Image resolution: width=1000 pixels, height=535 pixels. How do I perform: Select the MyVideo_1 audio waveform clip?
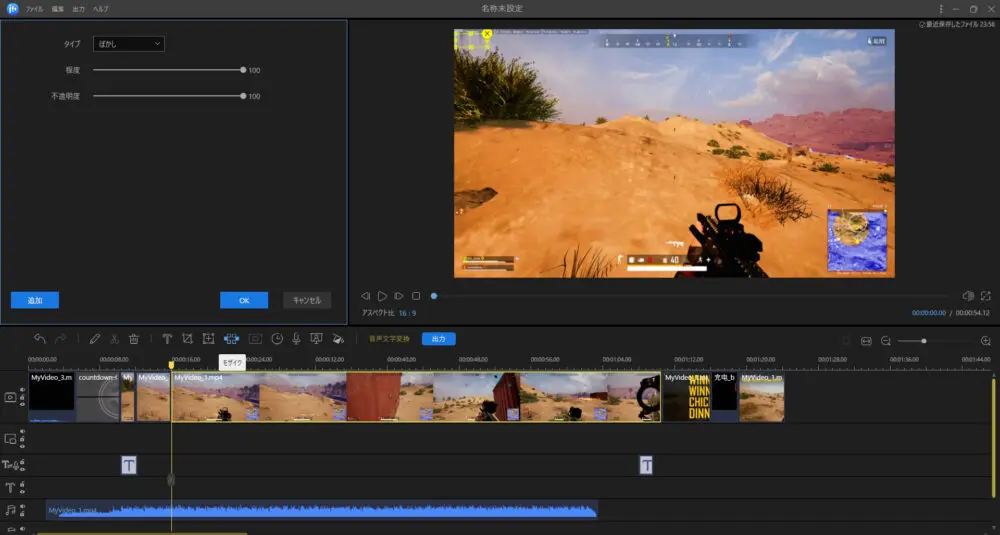point(322,510)
